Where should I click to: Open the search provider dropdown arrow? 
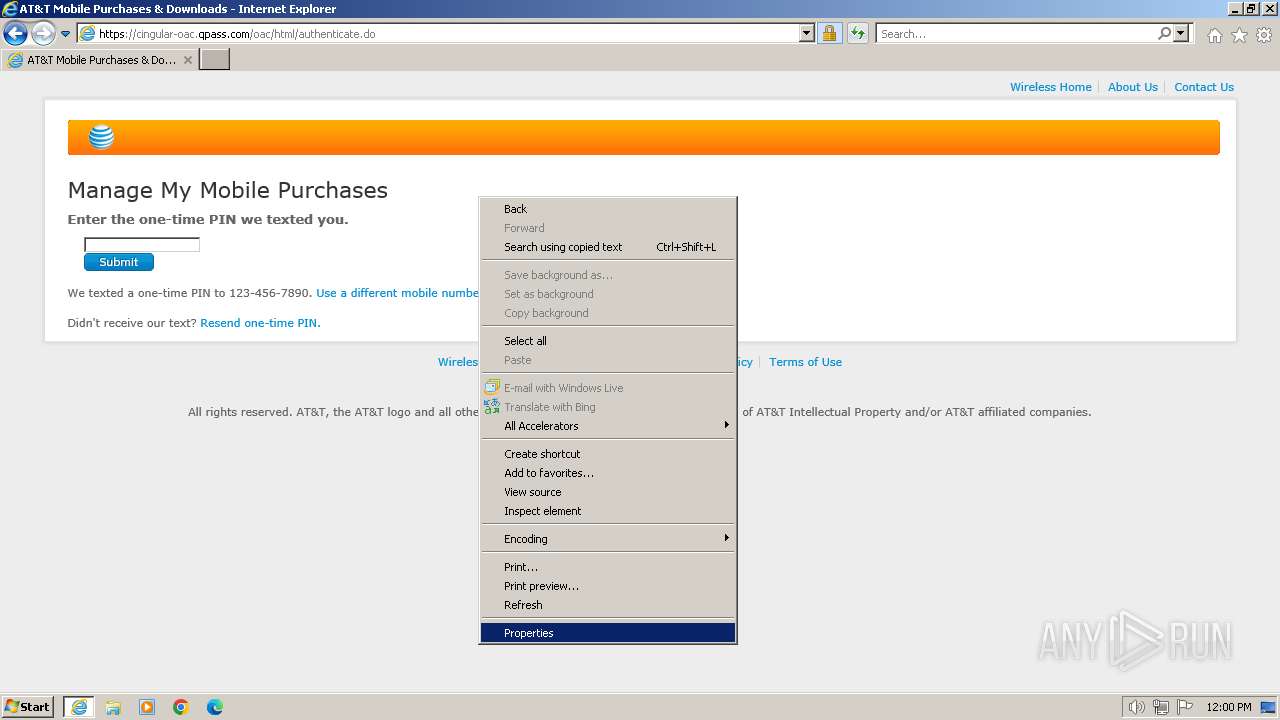(x=1181, y=33)
